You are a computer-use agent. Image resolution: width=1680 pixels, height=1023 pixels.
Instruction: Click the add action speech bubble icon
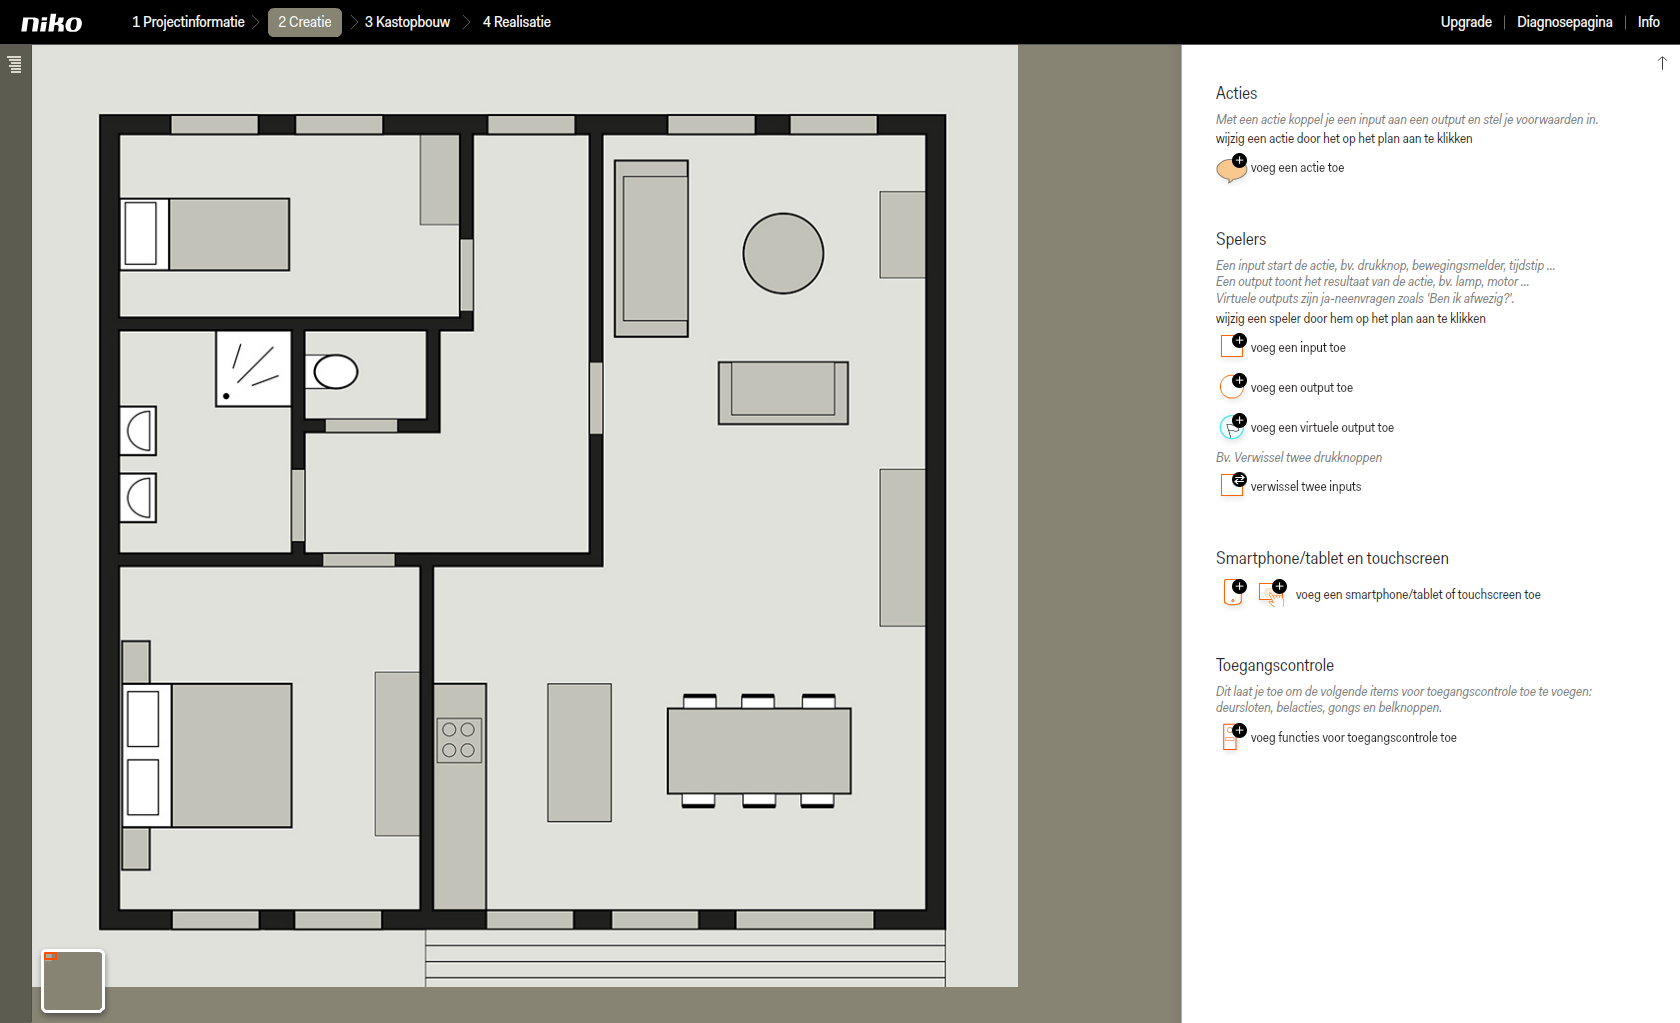(1232, 168)
